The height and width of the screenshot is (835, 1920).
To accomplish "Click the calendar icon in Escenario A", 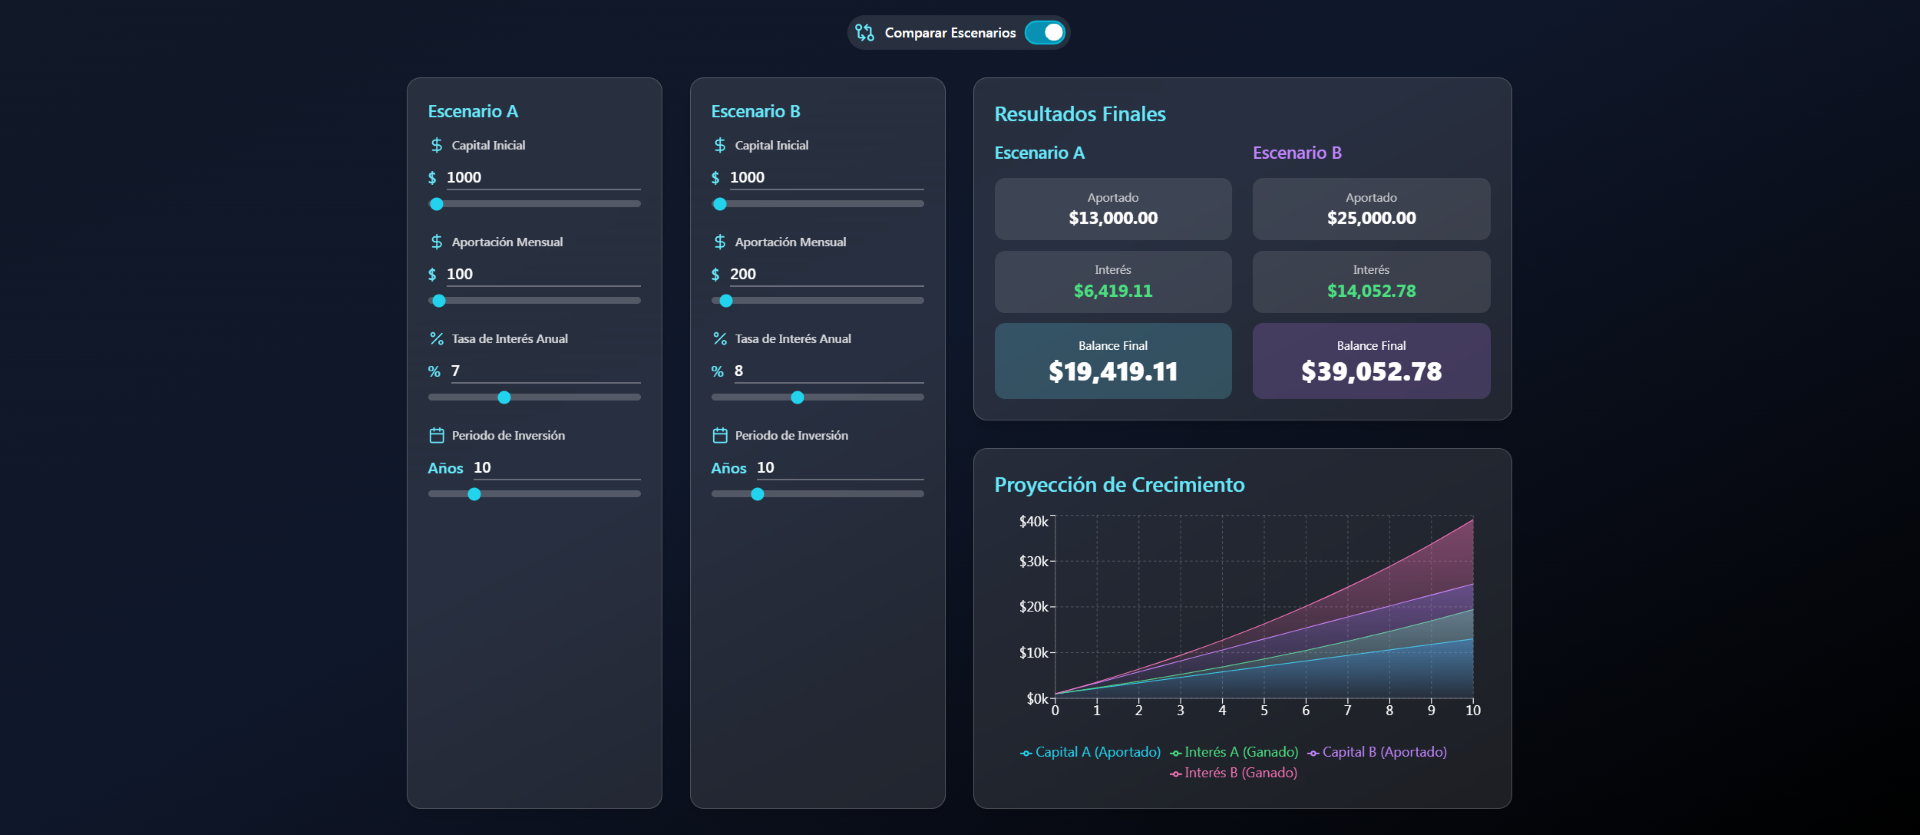I will tap(437, 436).
